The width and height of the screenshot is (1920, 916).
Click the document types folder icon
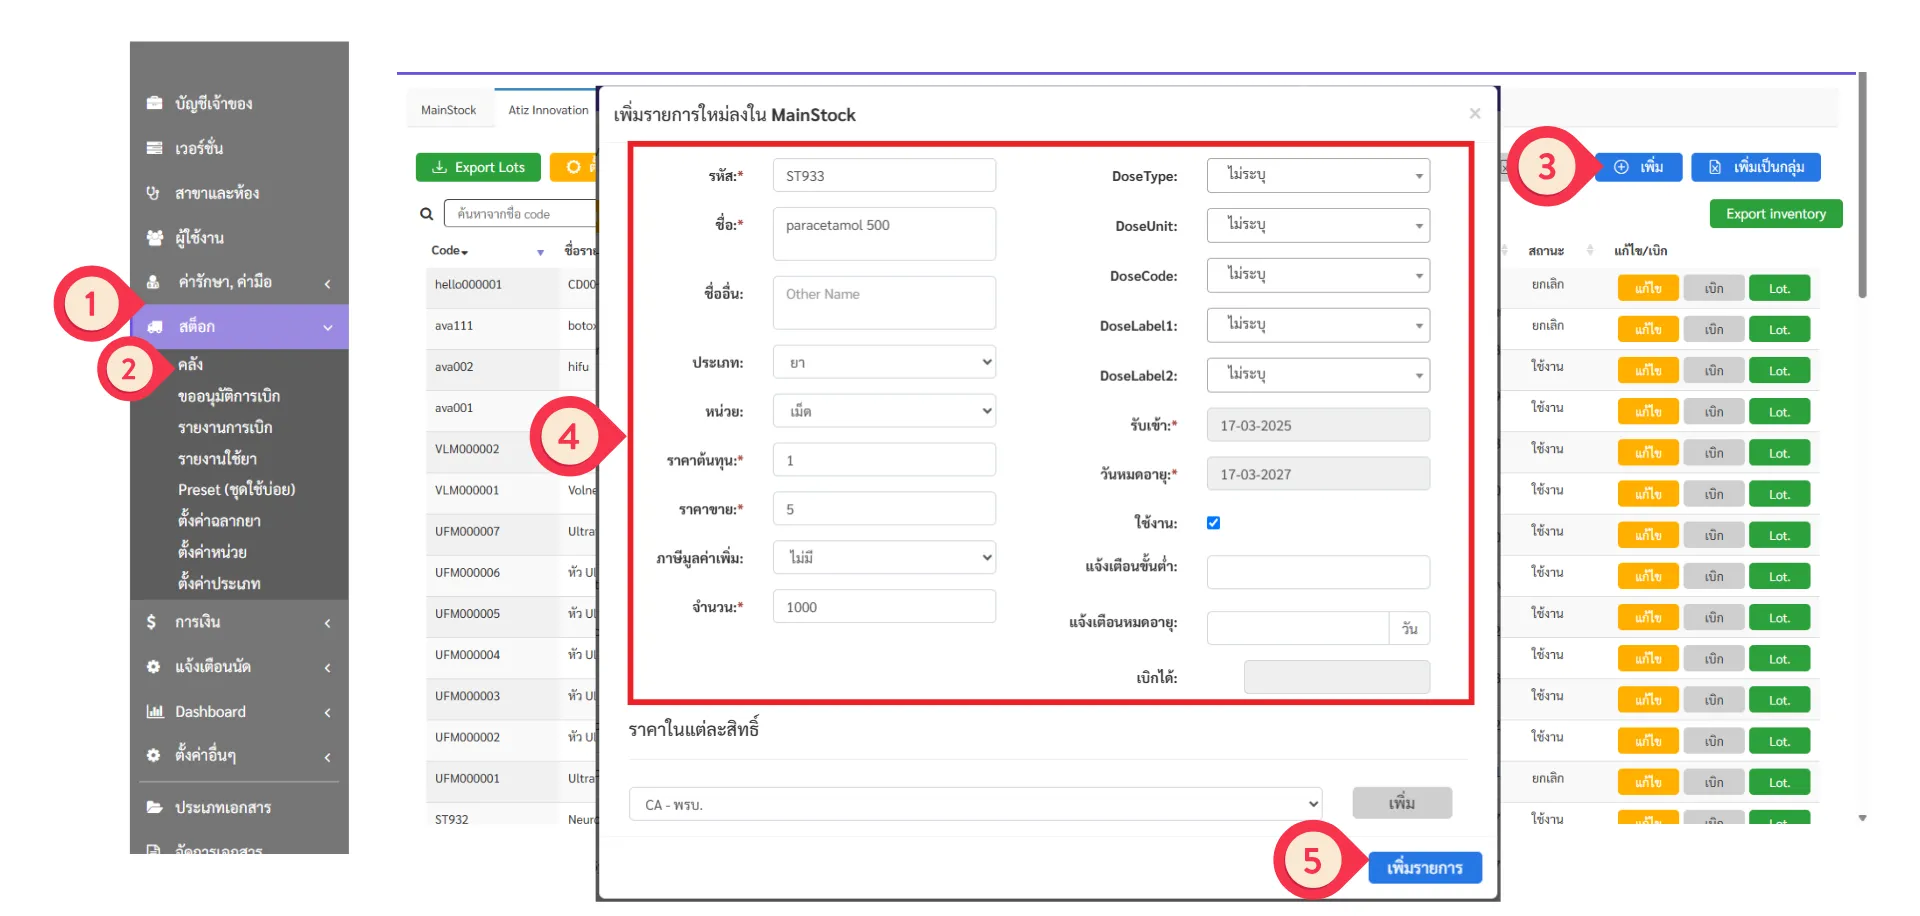tap(154, 807)
